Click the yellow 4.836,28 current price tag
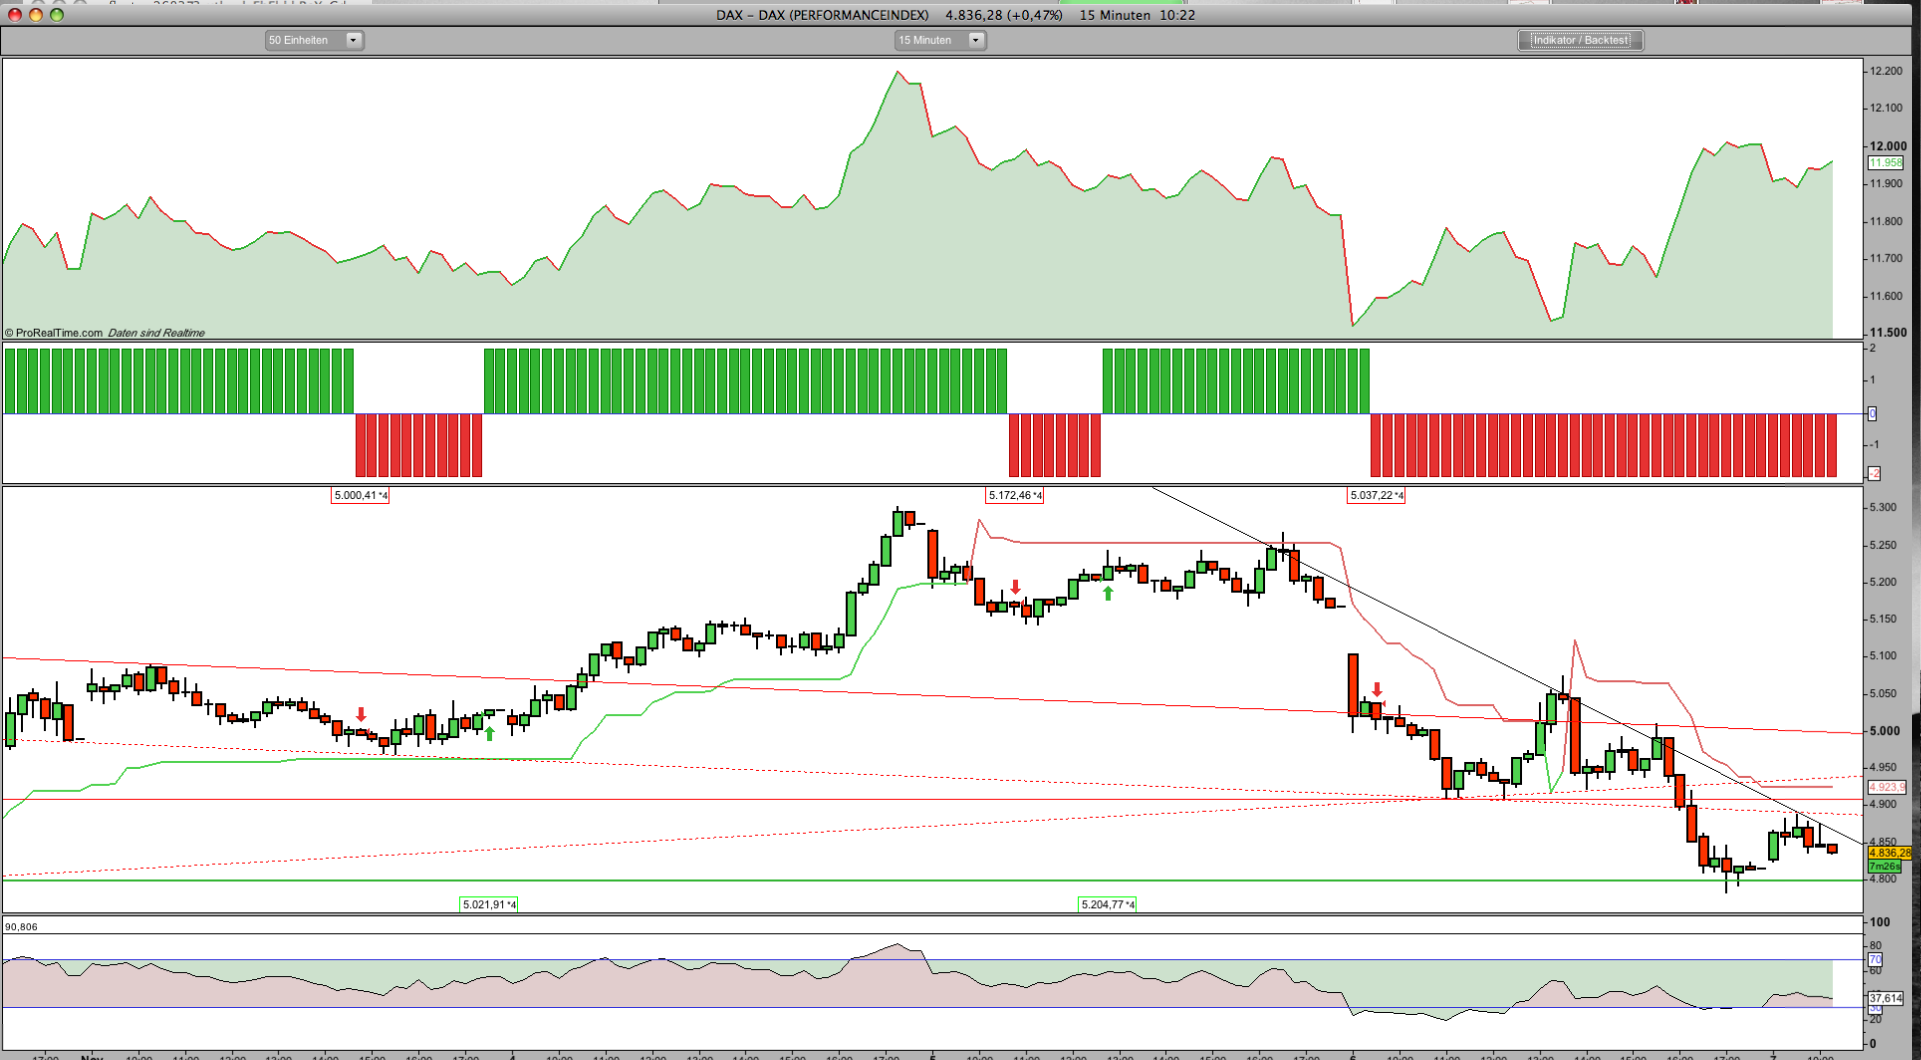Viewport: 1921px width, 1060px height. point(1889,853)
